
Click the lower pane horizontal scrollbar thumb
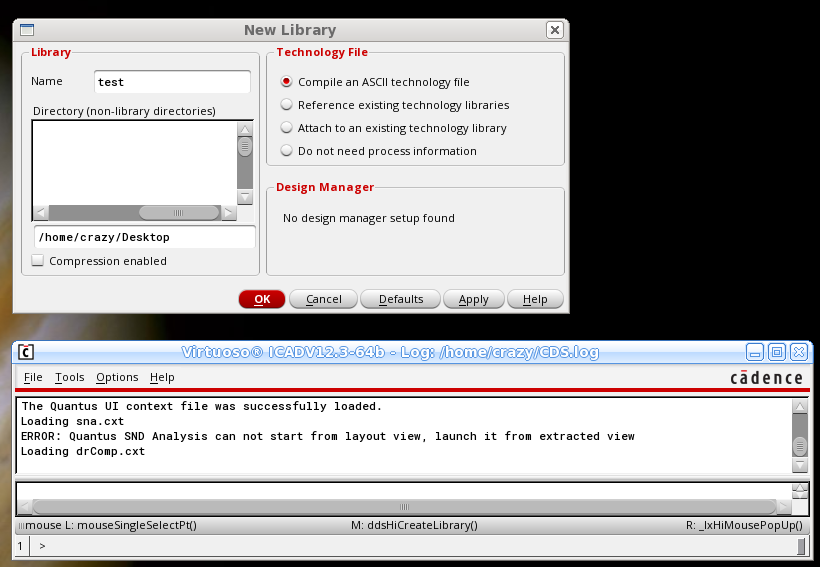click(404, 506)
